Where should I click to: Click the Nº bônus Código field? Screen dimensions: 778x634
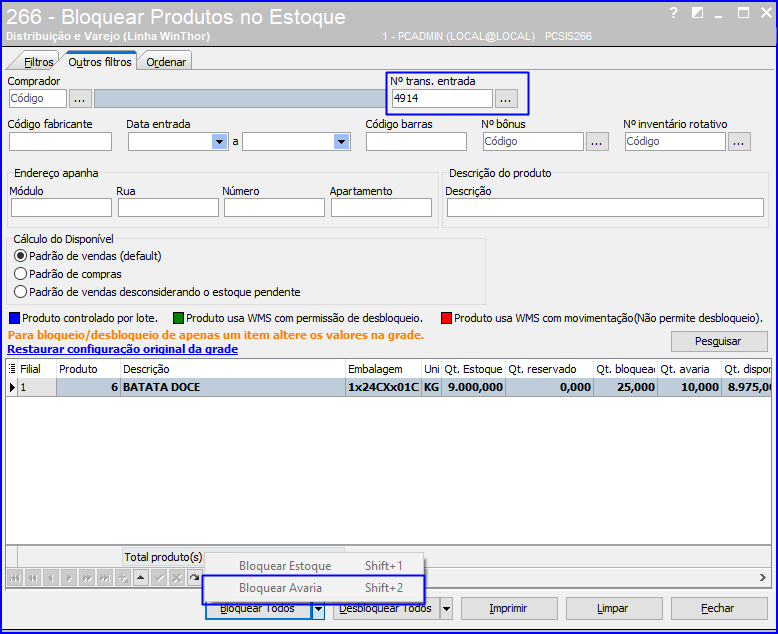tap(533, 142)
